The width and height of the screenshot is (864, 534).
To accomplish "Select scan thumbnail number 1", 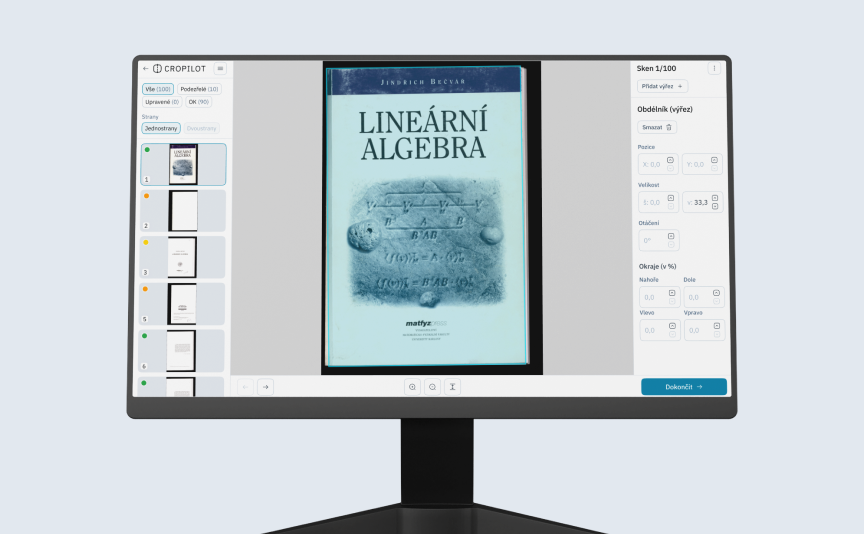I will click(x=183, y=164).
